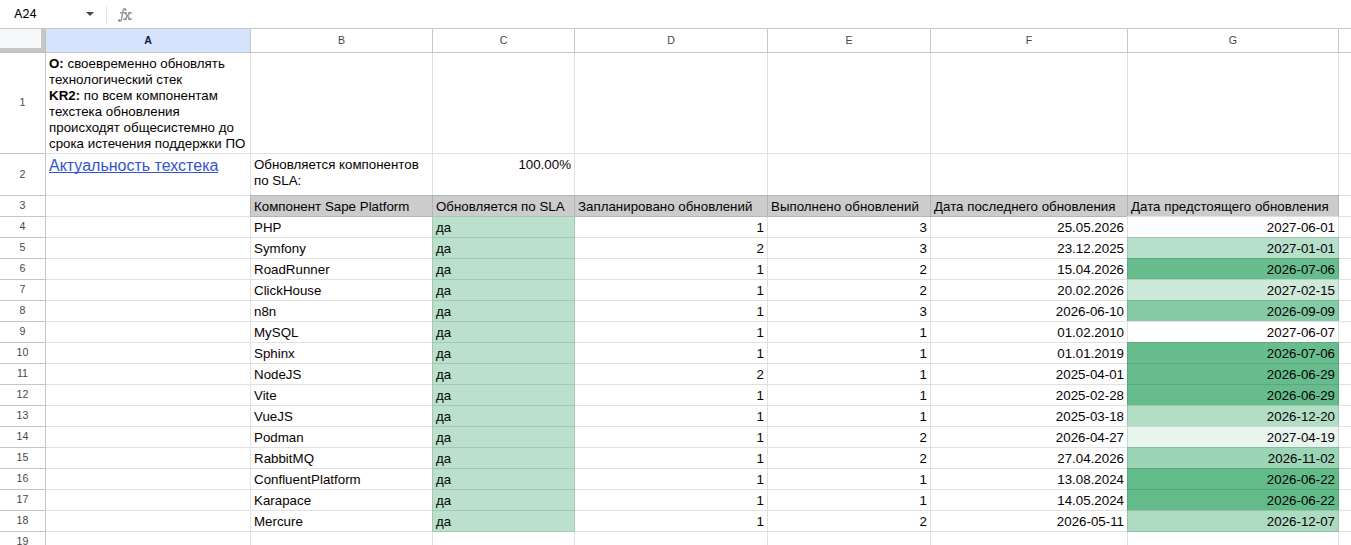Select the Symfony component cell
Viewport: 1351px width, 545px height.
[341, 248]
